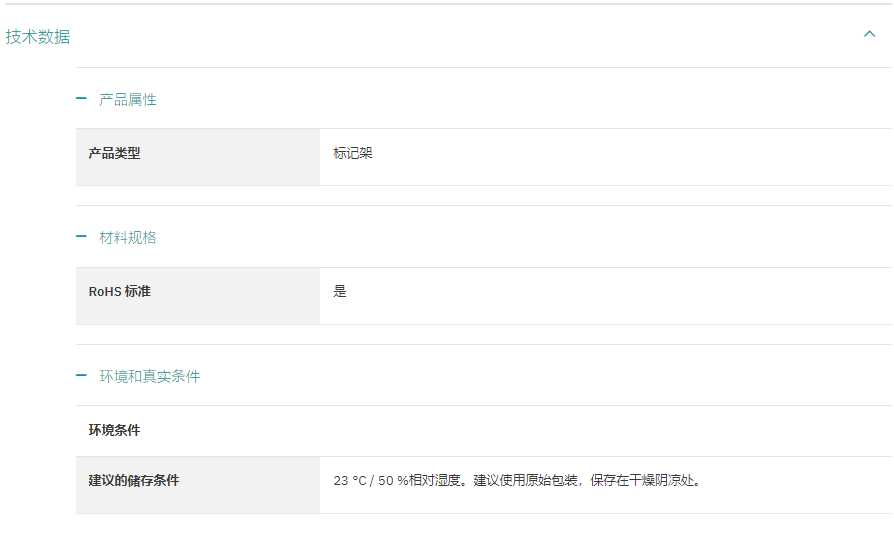The width and height of the screenshot is (894, 533).
Task: Select the 建议的储存条件 label cell
Action: (x=198, y=485)
